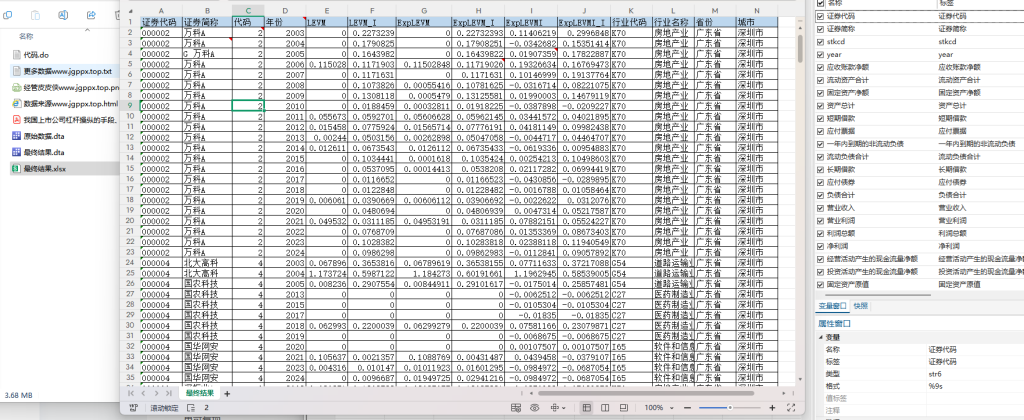Click the PDF icon beside 我国上市公司杠杆操纵的手段
Screen dimensions: 1024x420
(17, 120)
